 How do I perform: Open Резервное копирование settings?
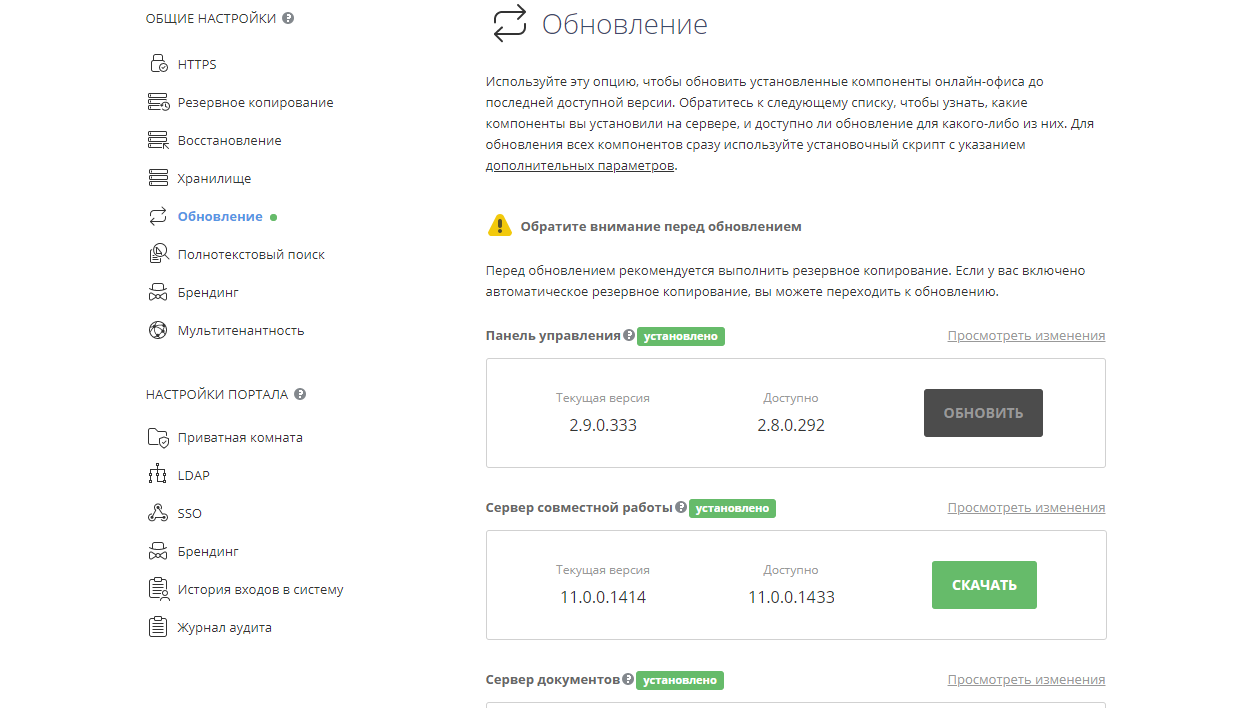(x=256, y=102)
